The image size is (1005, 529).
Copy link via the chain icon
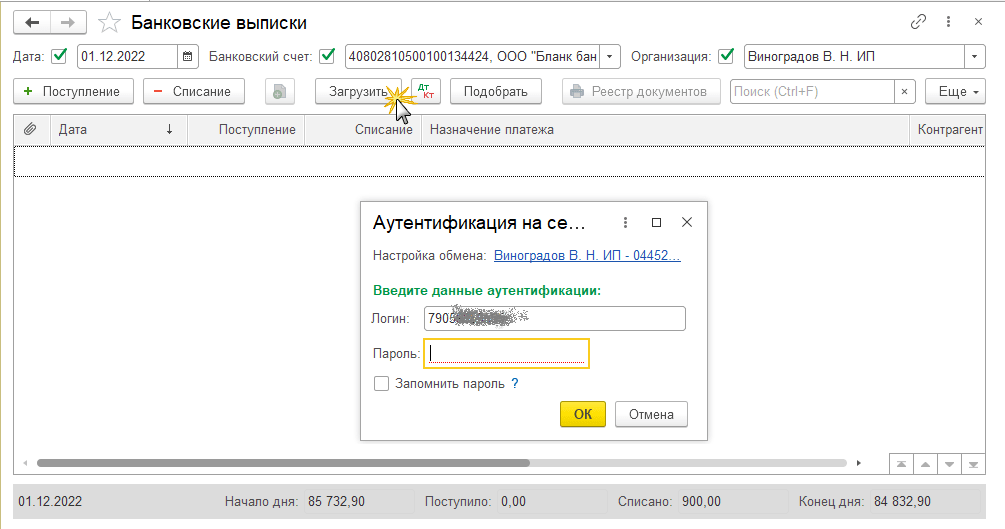tap(918, 22)
